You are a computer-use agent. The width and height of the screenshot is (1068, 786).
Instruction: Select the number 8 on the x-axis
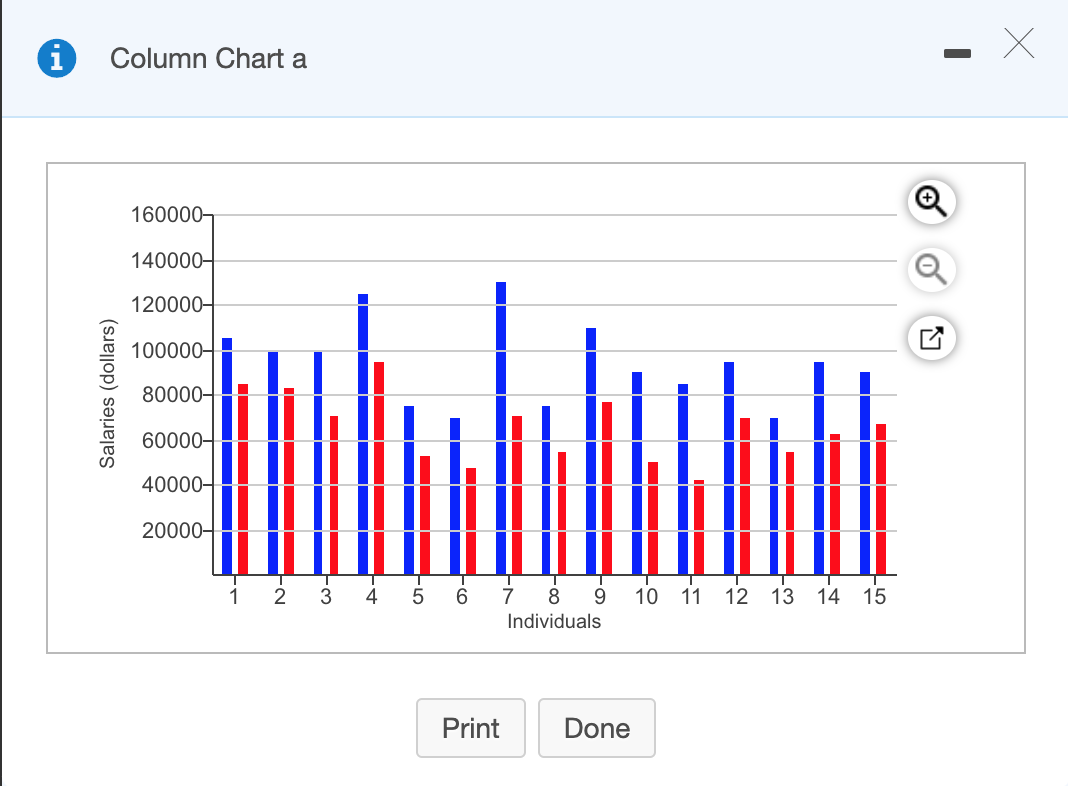click(554, 596)
